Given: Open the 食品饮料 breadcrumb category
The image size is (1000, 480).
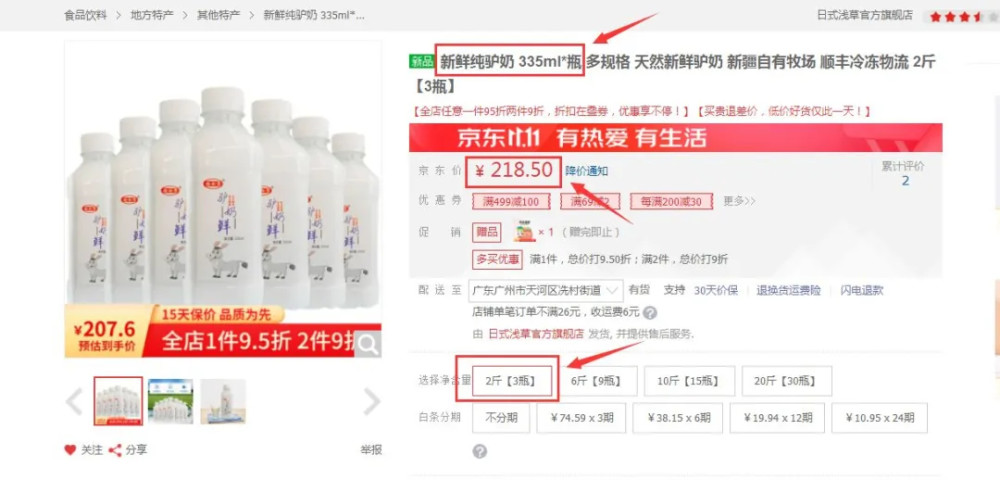Looking at the screenshot, I should click(85, 15).
